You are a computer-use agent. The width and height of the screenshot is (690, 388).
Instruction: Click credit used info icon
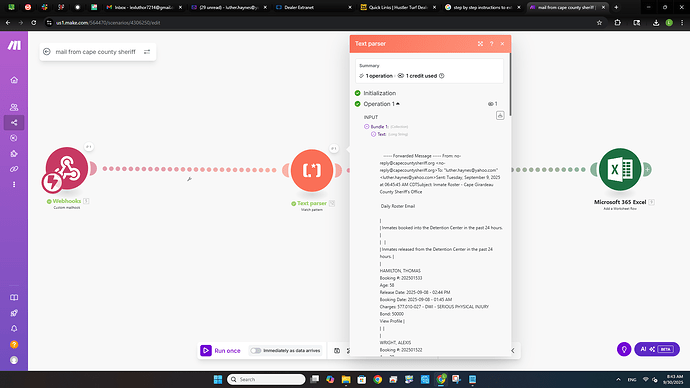(x=442, y=76)
